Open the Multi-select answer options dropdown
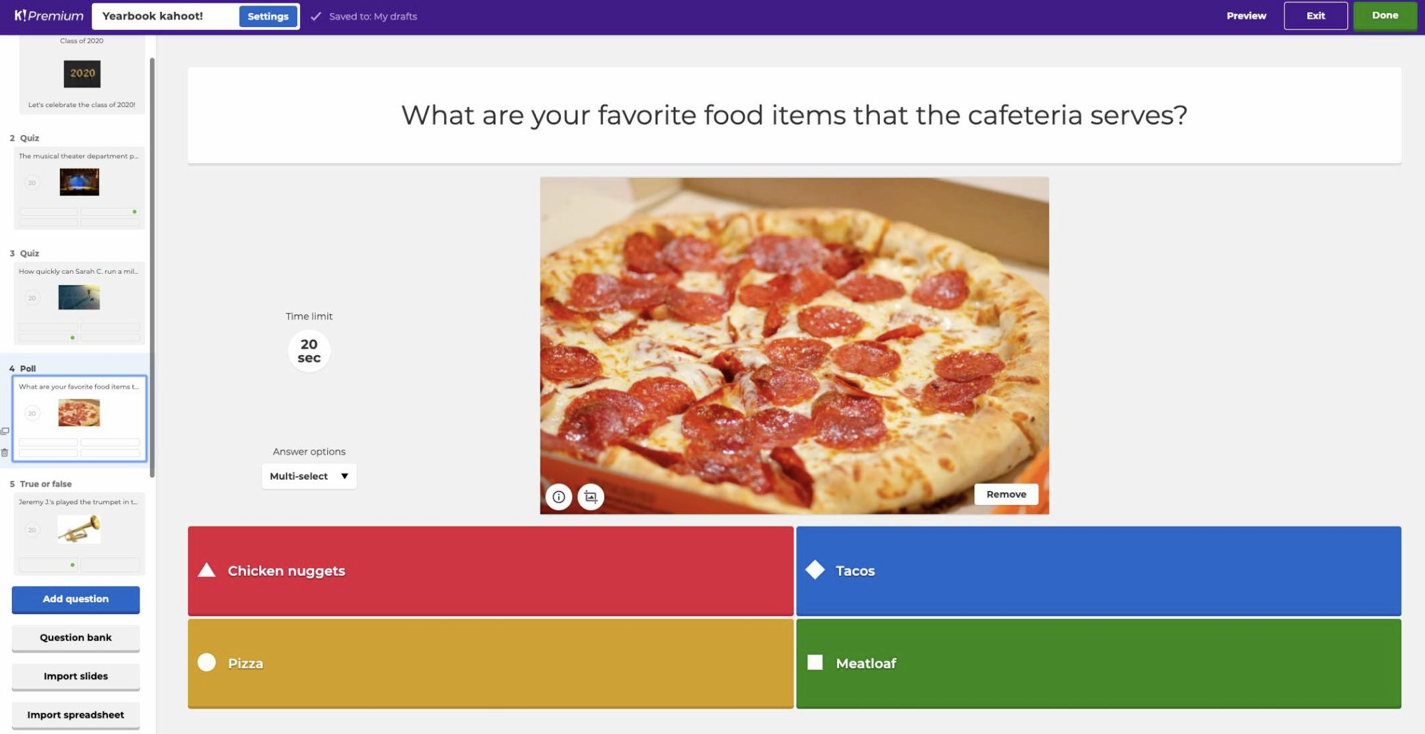The width and height of the screenshot is (1425, 734). click(x=309, y=476)
